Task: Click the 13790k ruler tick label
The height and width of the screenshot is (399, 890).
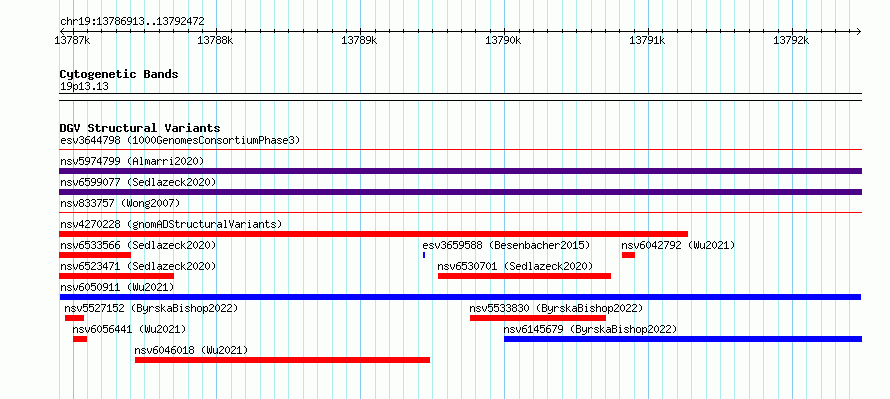Action: [x=503, y=41]
